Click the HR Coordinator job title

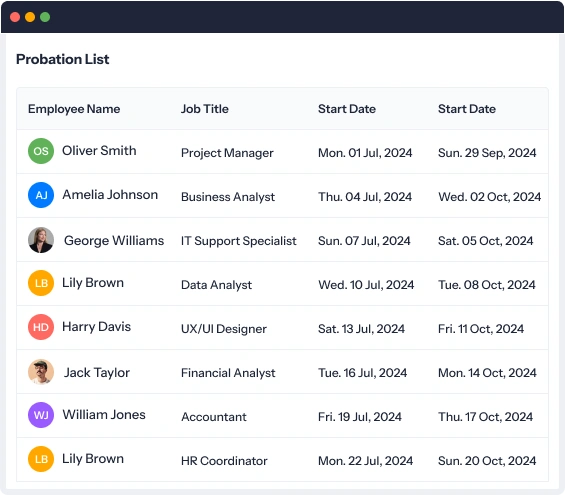pos(224,461)
